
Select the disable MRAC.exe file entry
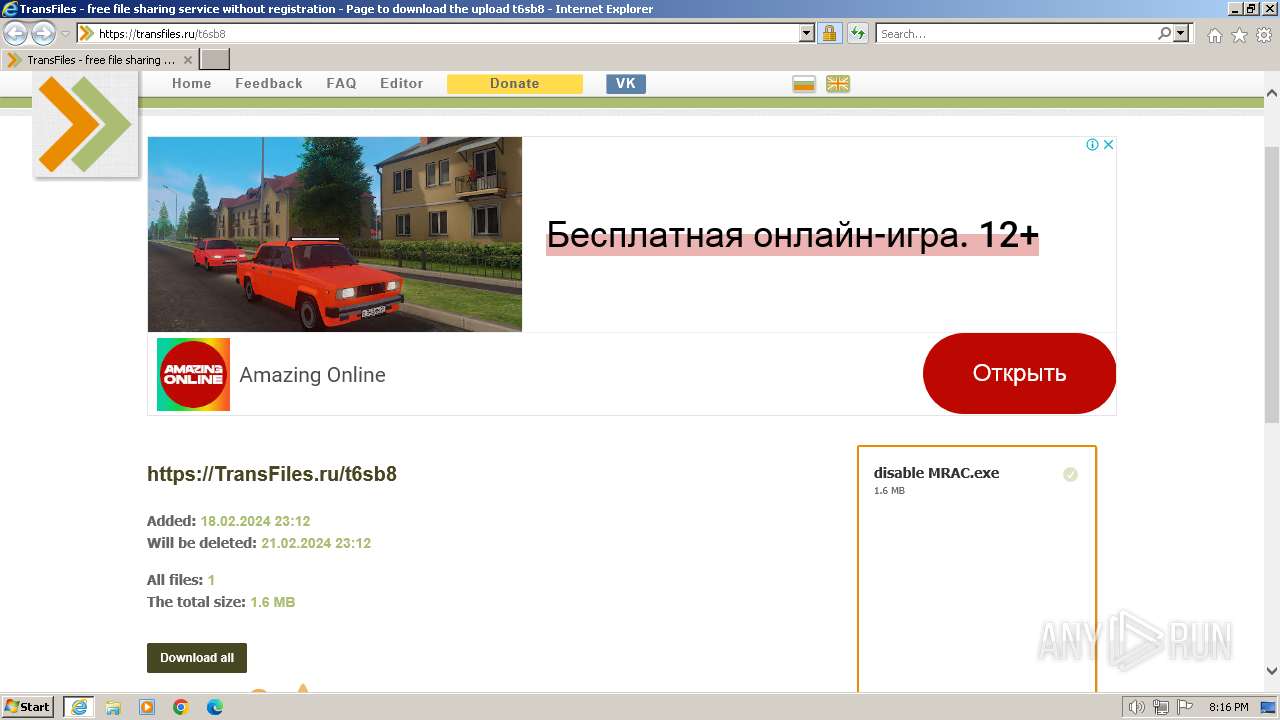[936, 473]
